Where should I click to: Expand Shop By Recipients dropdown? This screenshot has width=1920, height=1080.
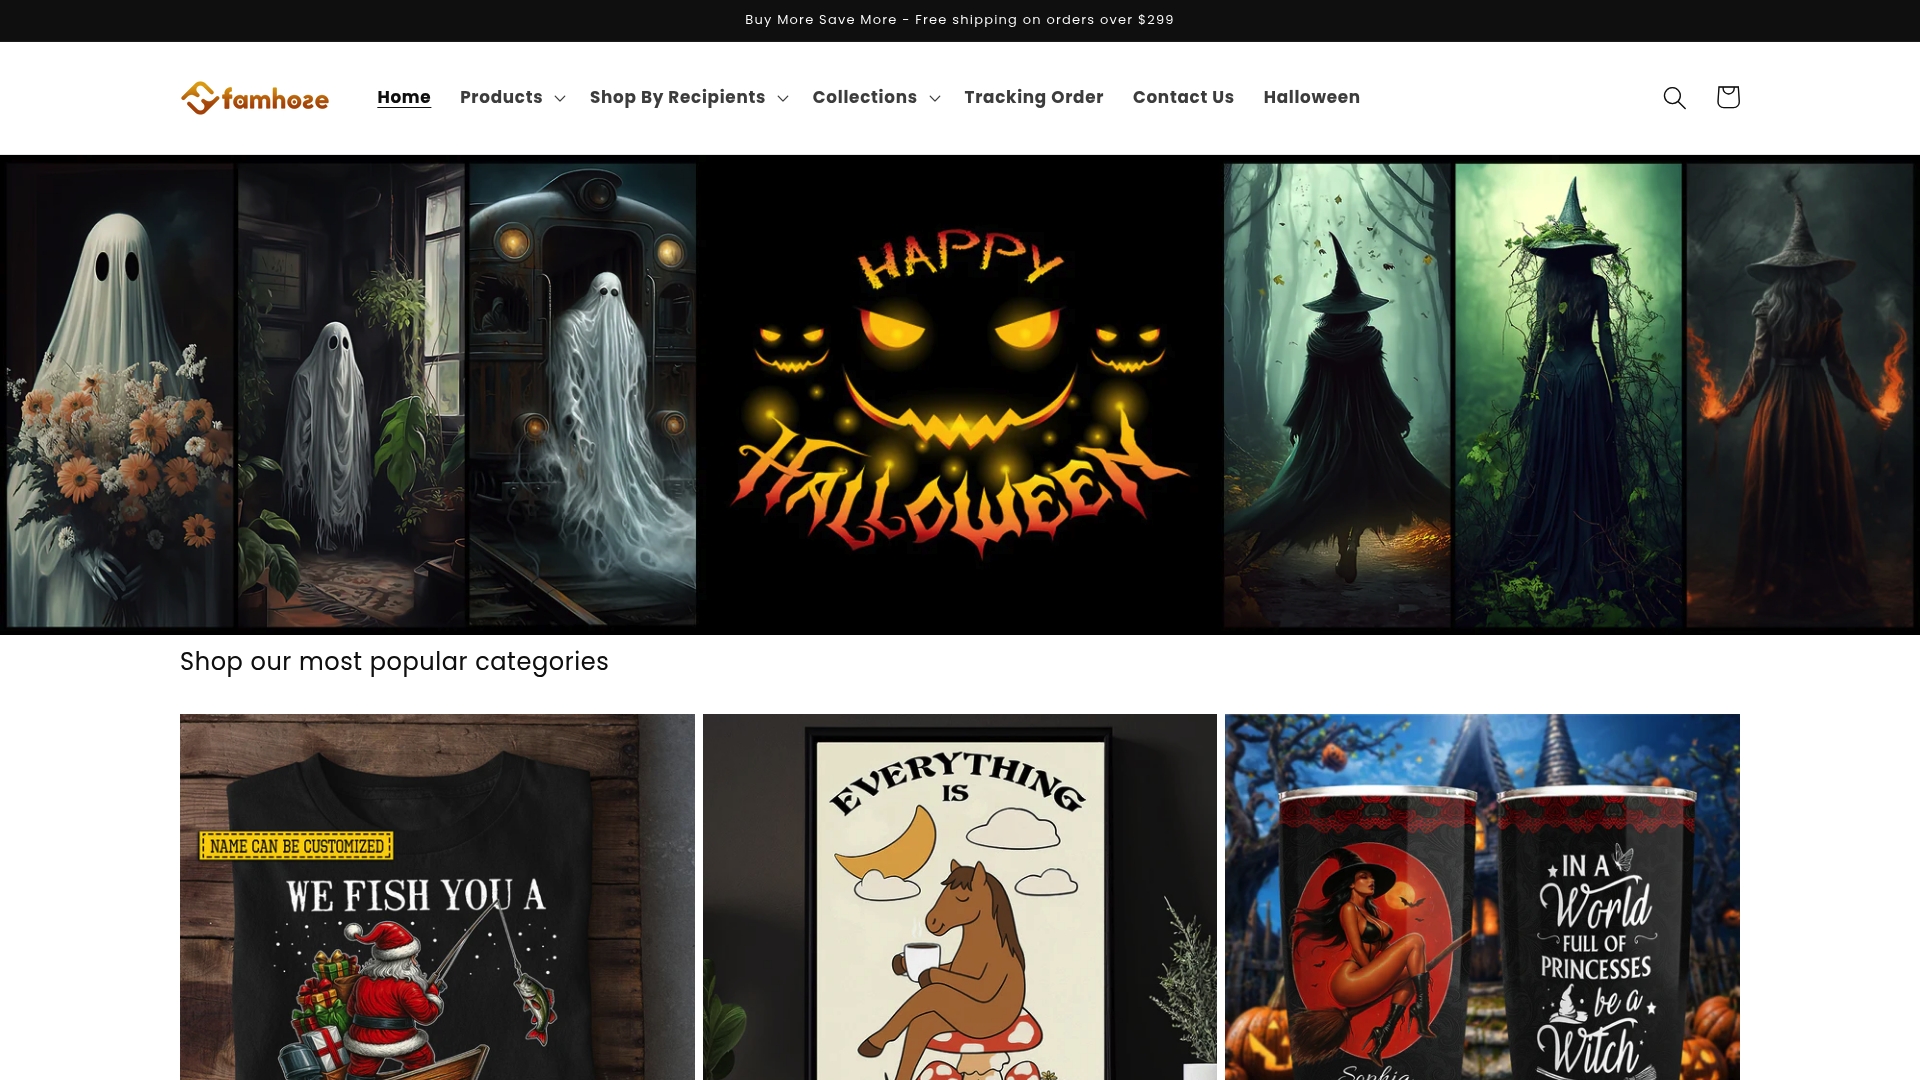pos(688,97)
